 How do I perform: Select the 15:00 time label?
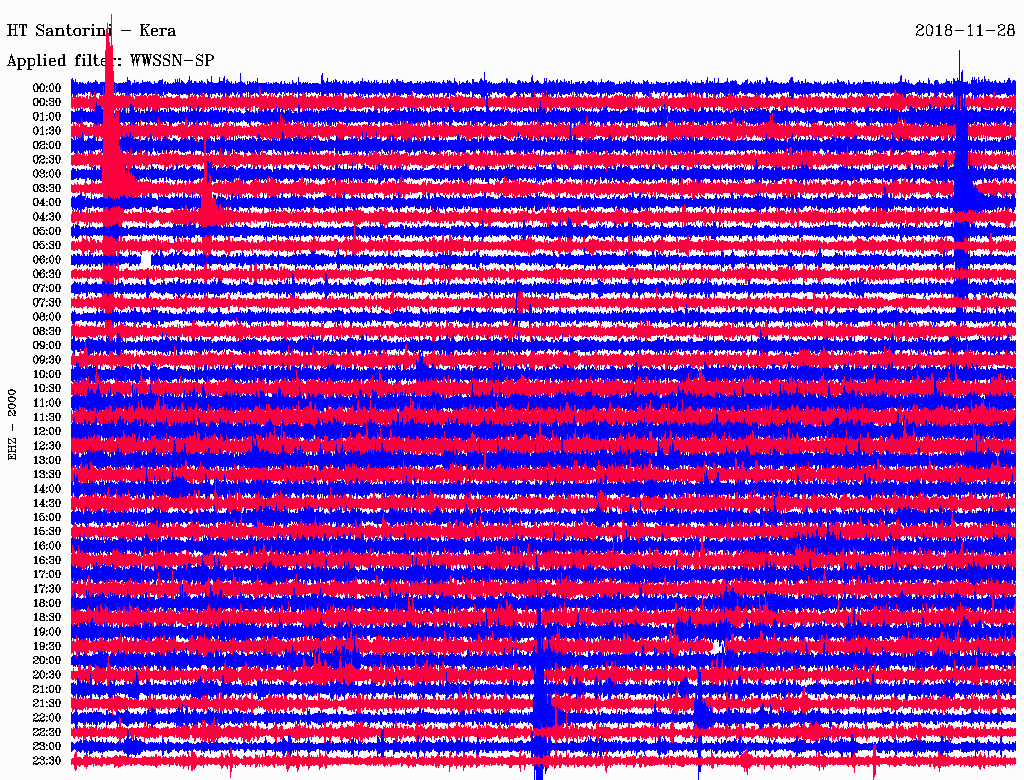tap(47, 517)
